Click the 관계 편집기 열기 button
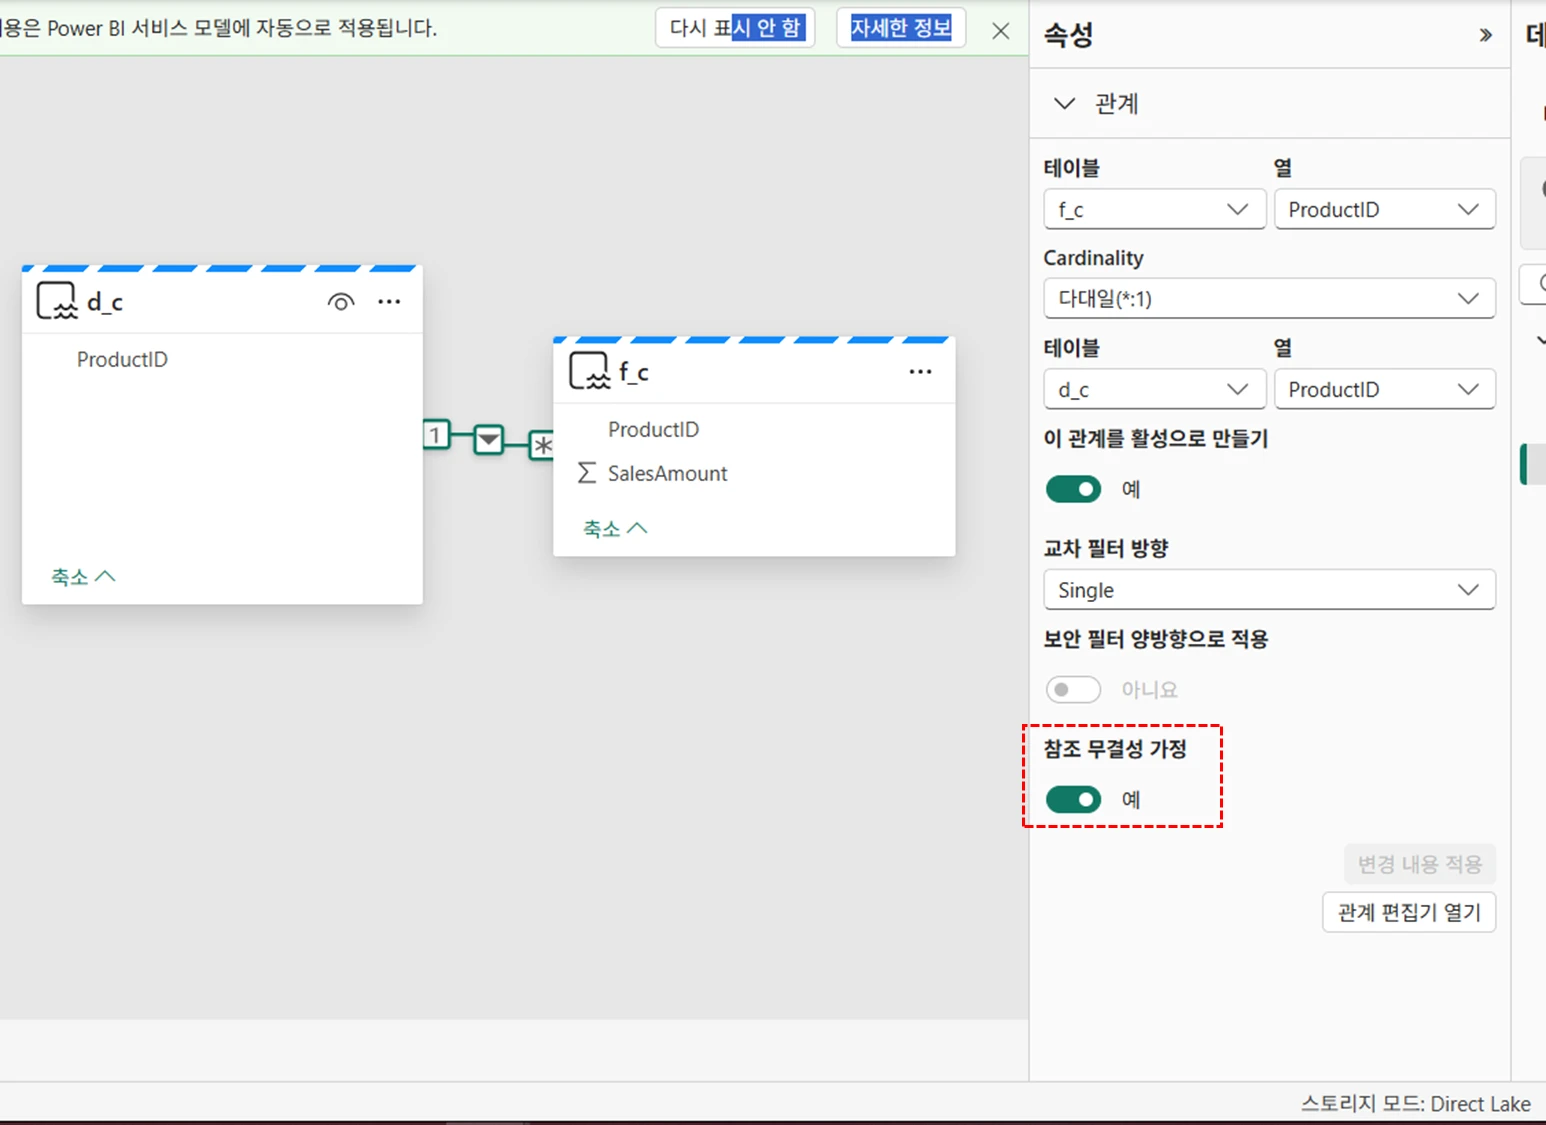 [1408, 912]
